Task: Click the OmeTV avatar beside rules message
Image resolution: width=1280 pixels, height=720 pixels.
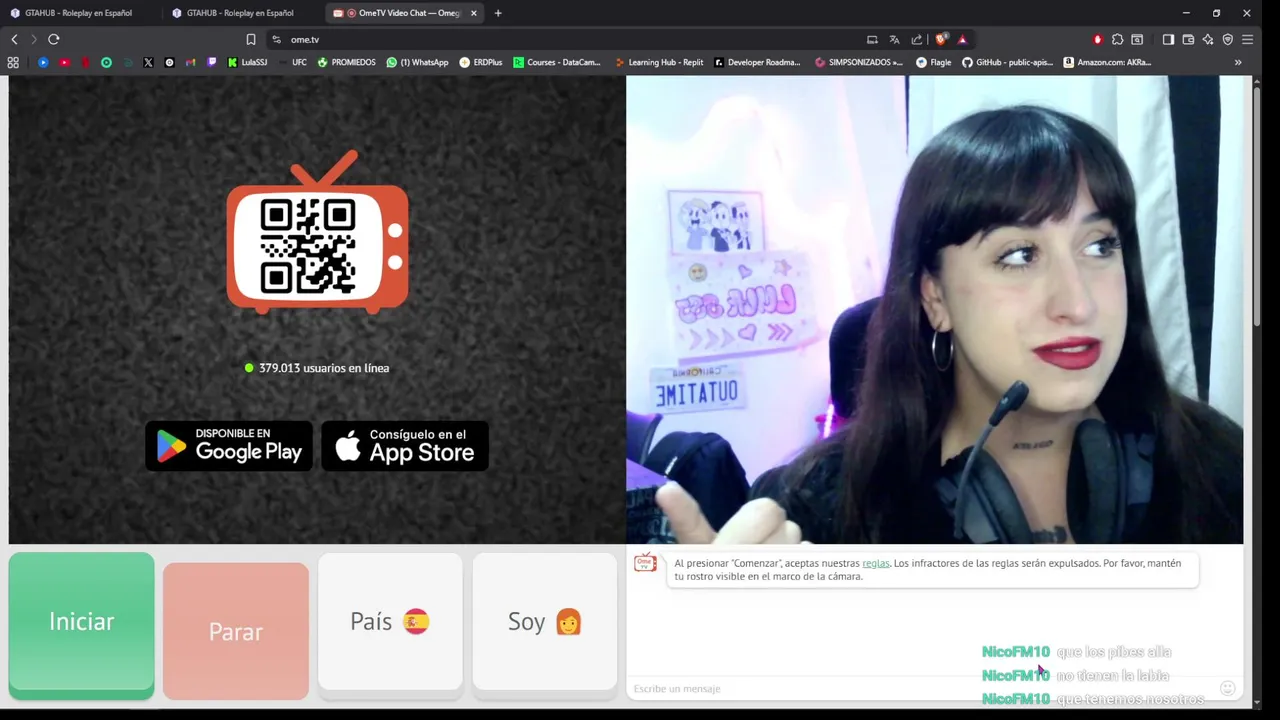Action: point(645,564)
